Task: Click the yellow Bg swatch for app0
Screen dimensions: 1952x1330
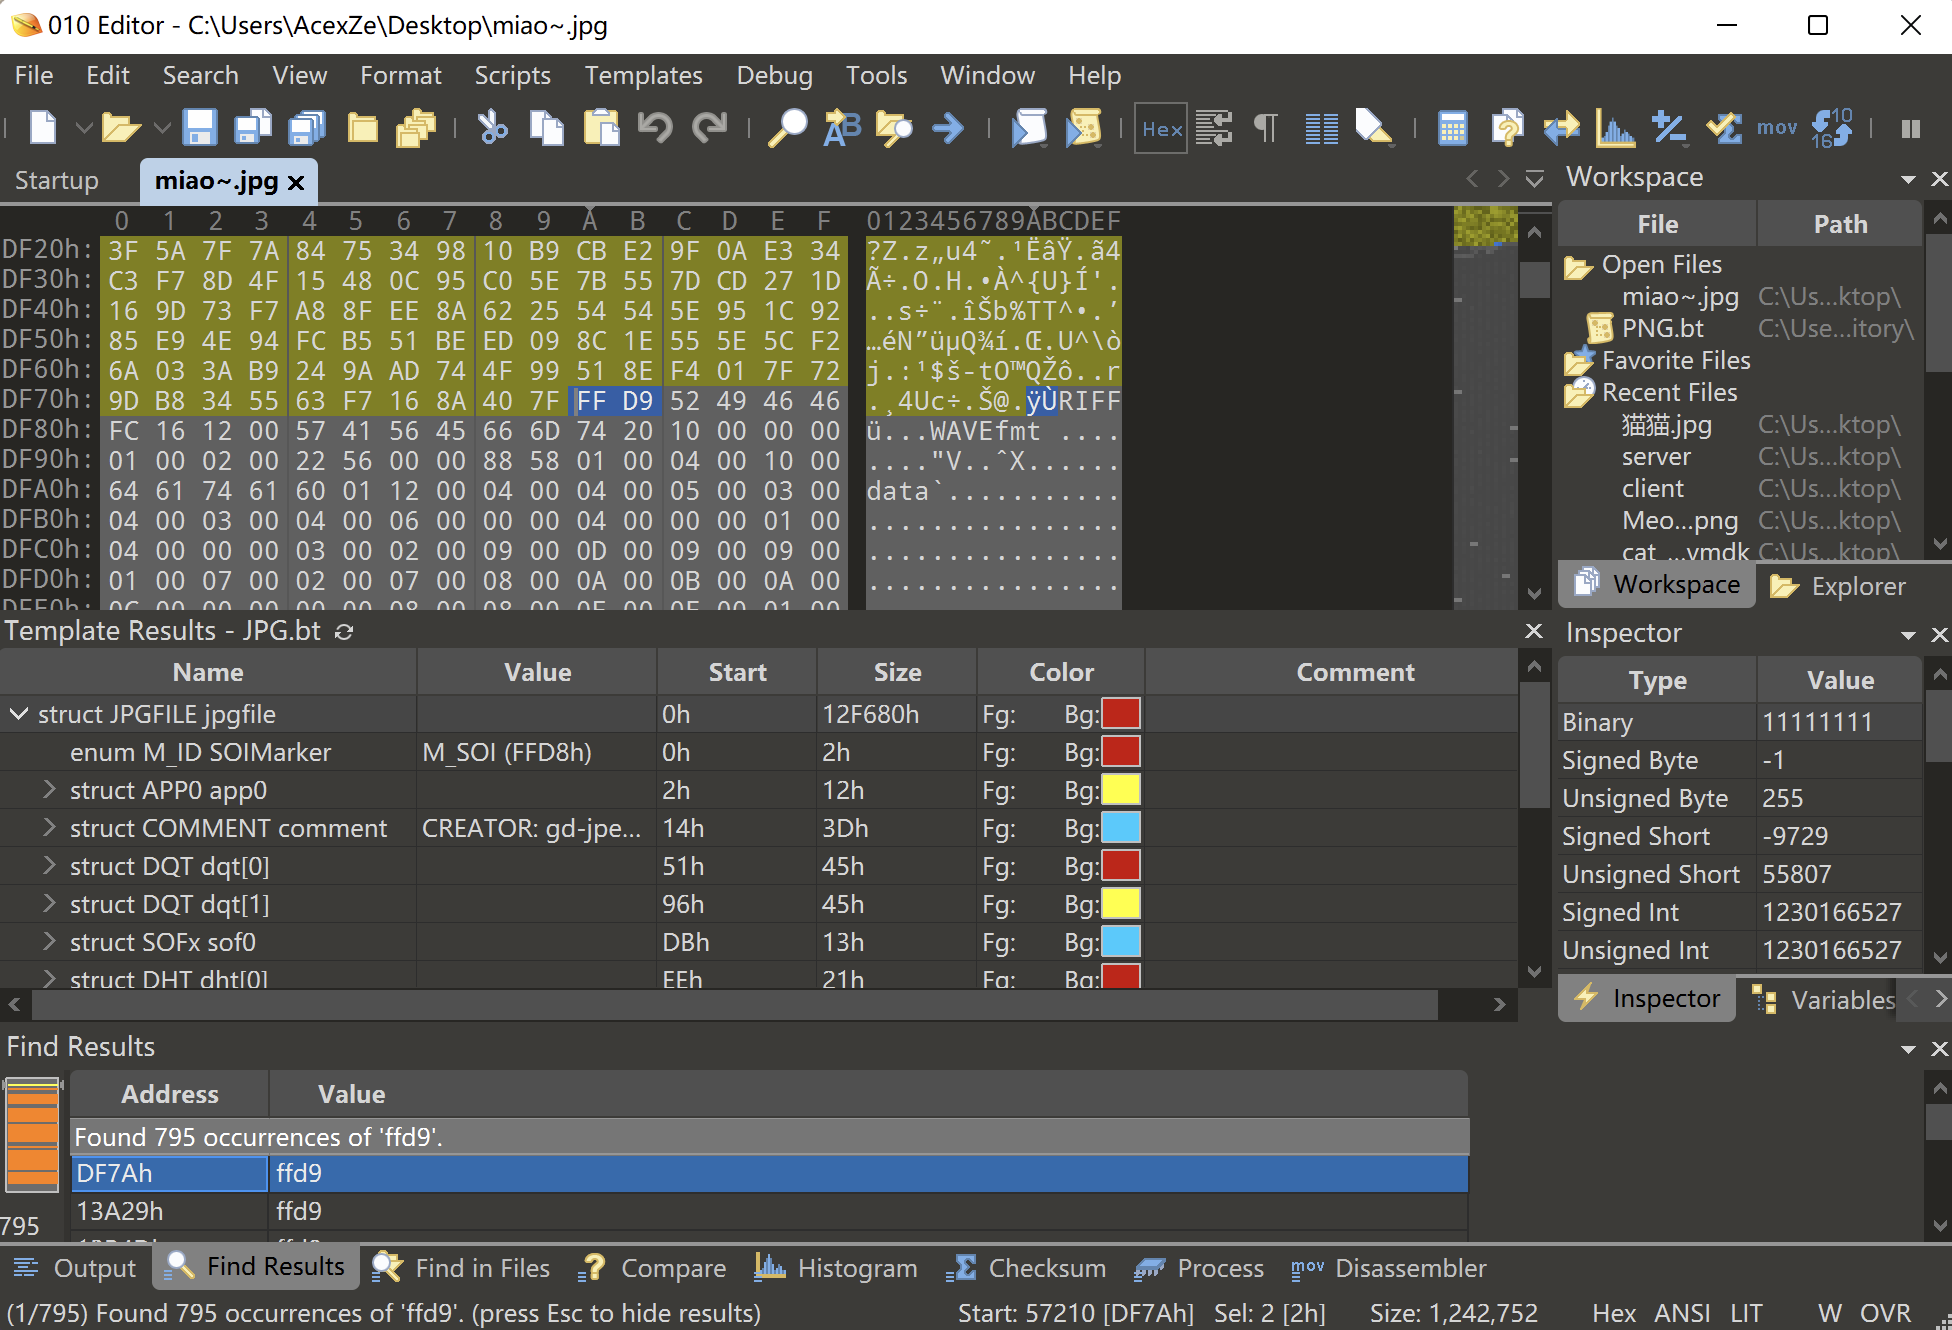Action: (1121, 790)
